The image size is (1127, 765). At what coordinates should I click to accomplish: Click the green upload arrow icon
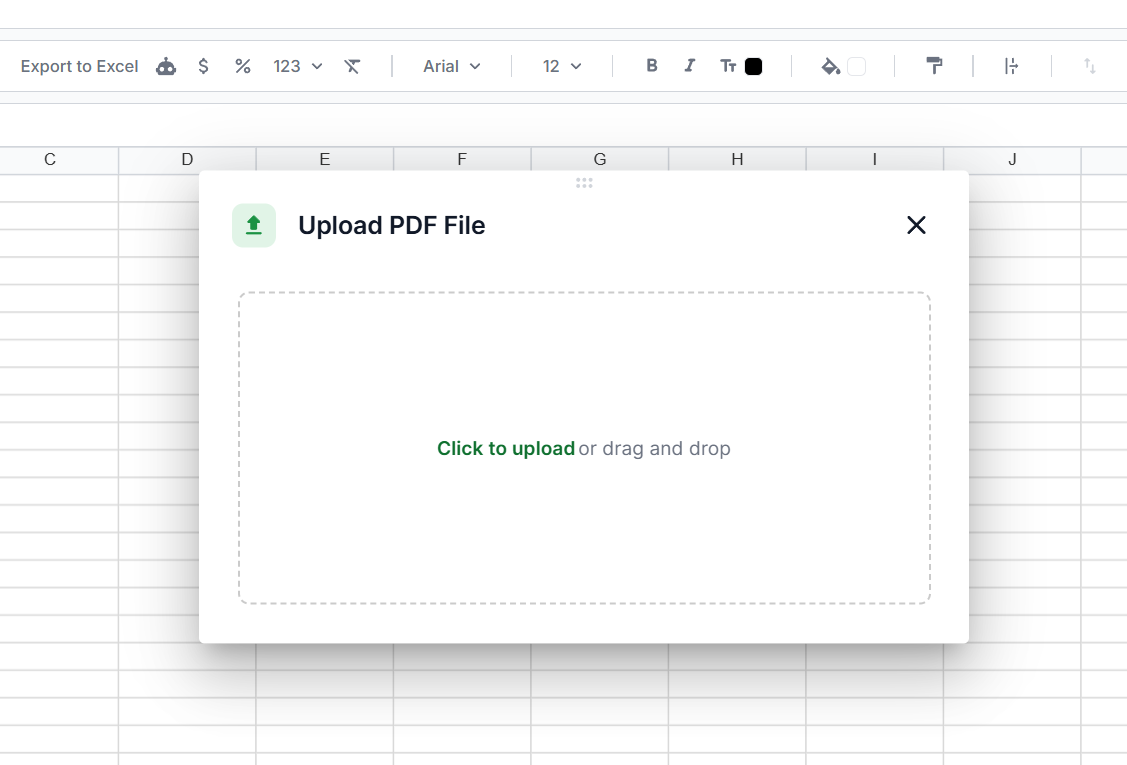pyautogui.click(x=254, y=225)
